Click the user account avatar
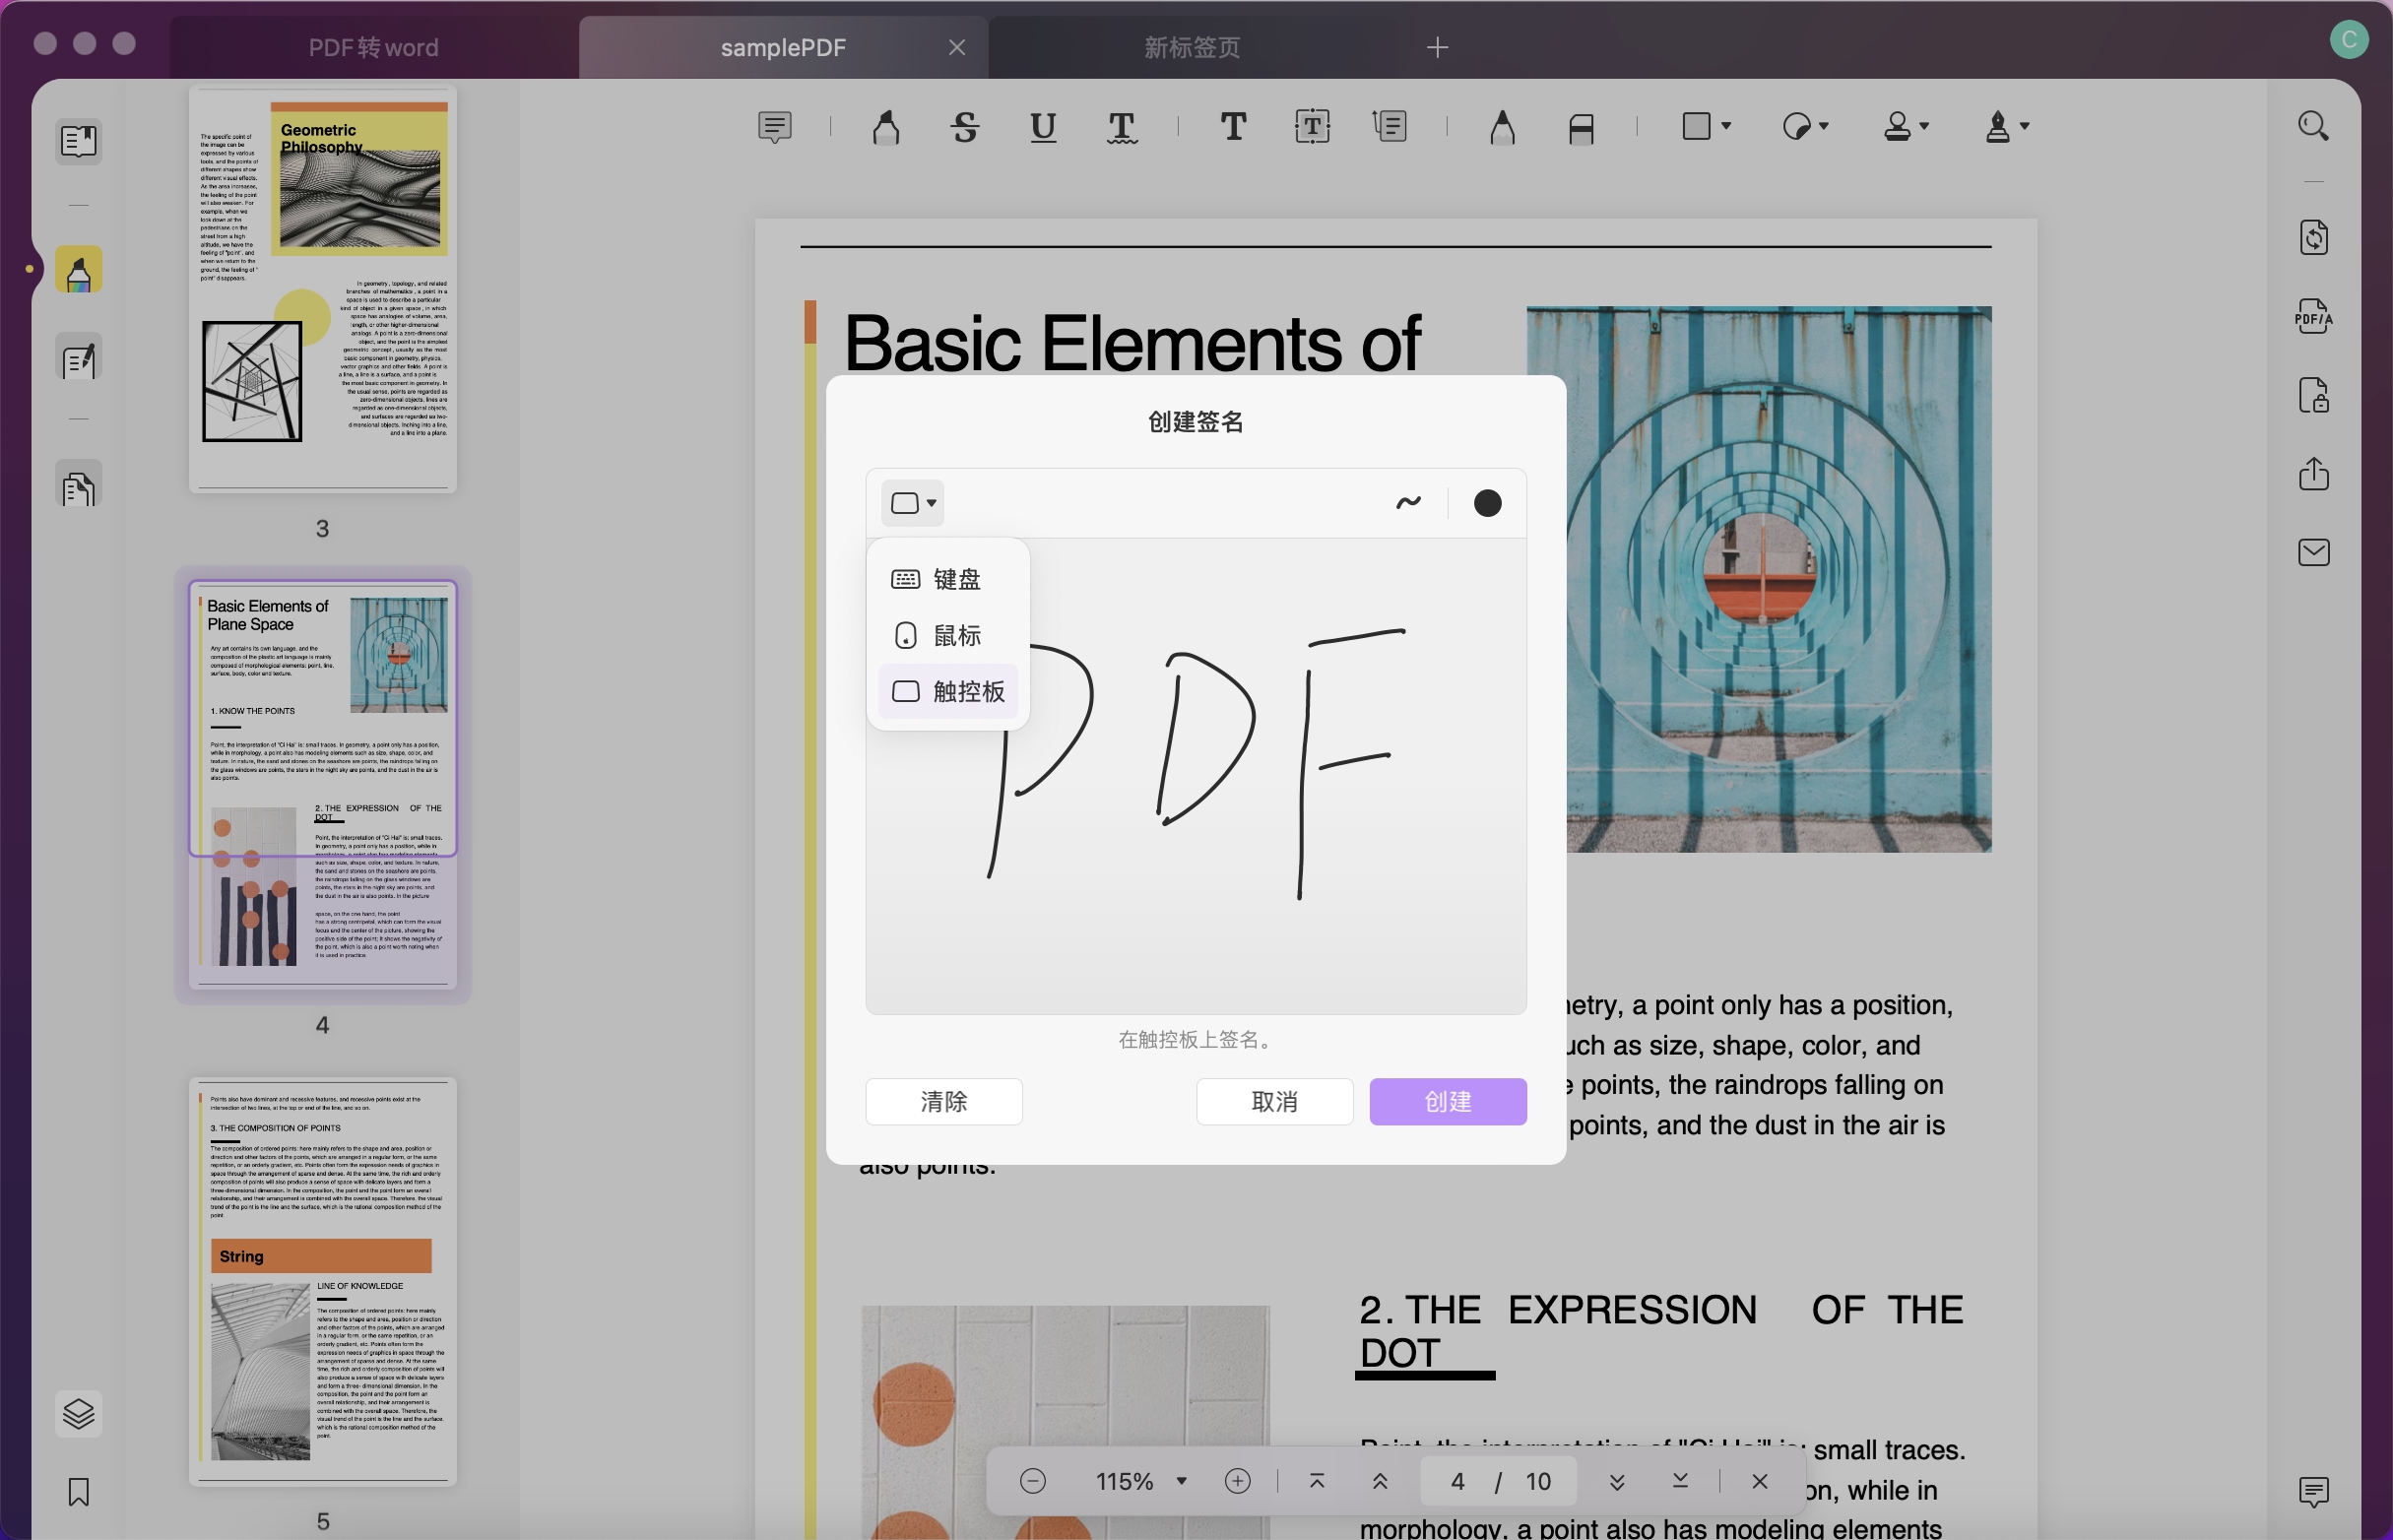Viewport: 2393px width, 1540px height. coord(2349,40)
